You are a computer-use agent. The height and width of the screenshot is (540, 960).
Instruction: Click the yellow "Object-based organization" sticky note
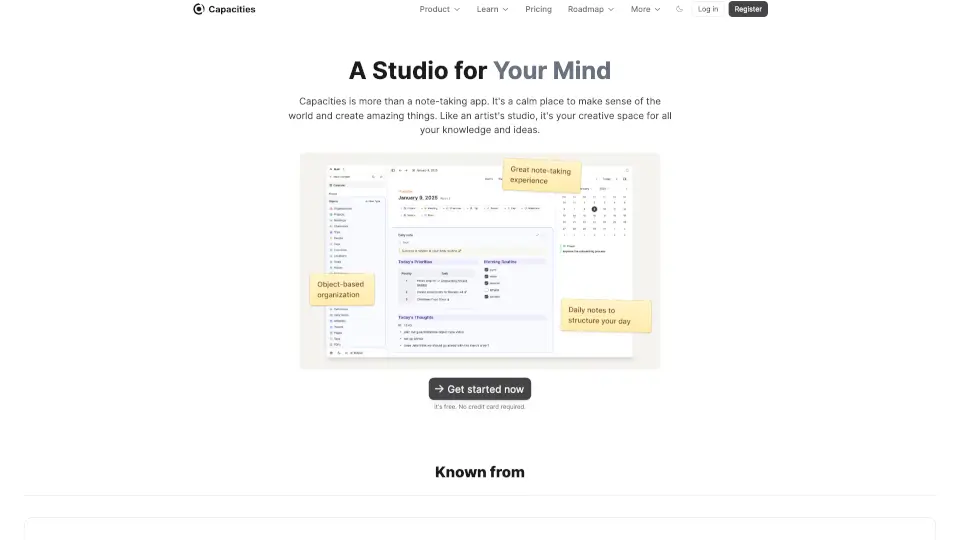click(x=340, y=290)
